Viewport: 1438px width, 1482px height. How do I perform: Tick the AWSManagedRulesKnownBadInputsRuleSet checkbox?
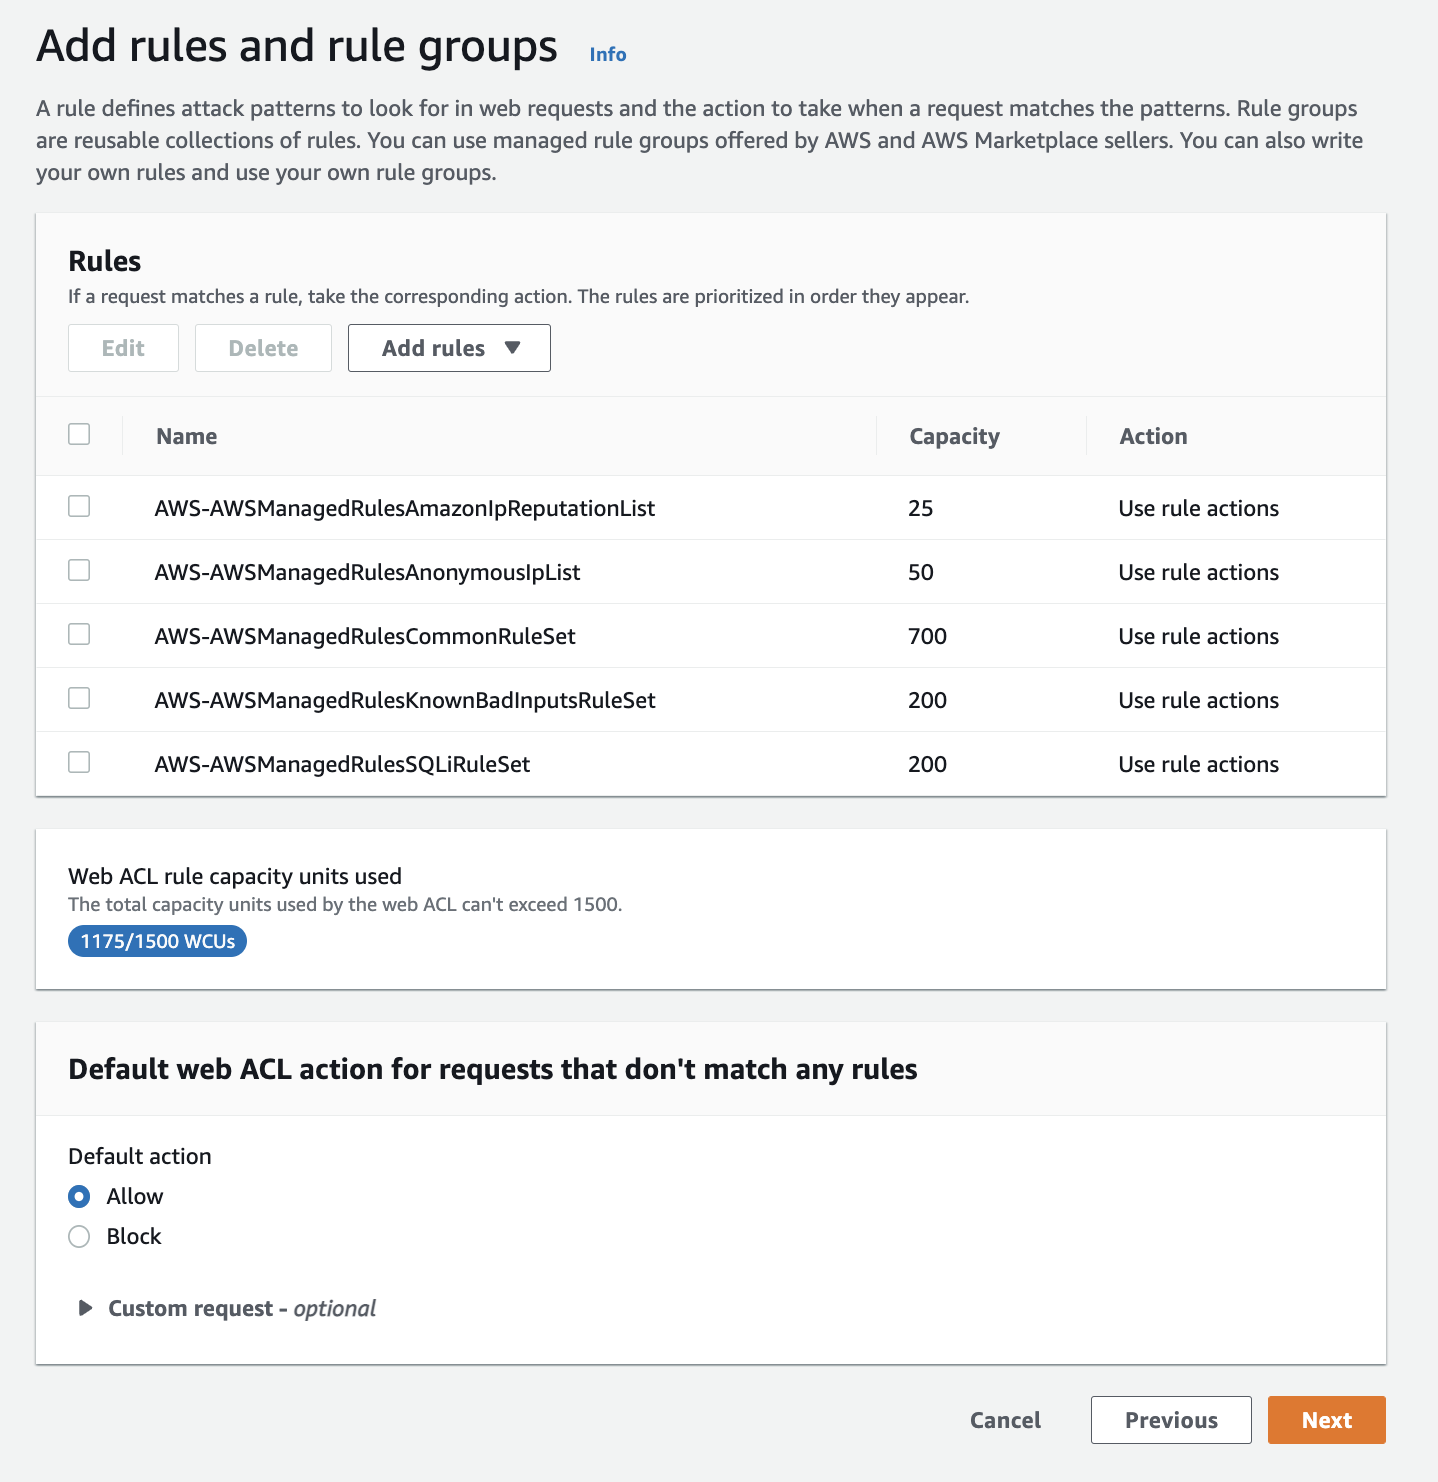coord(79,698)
